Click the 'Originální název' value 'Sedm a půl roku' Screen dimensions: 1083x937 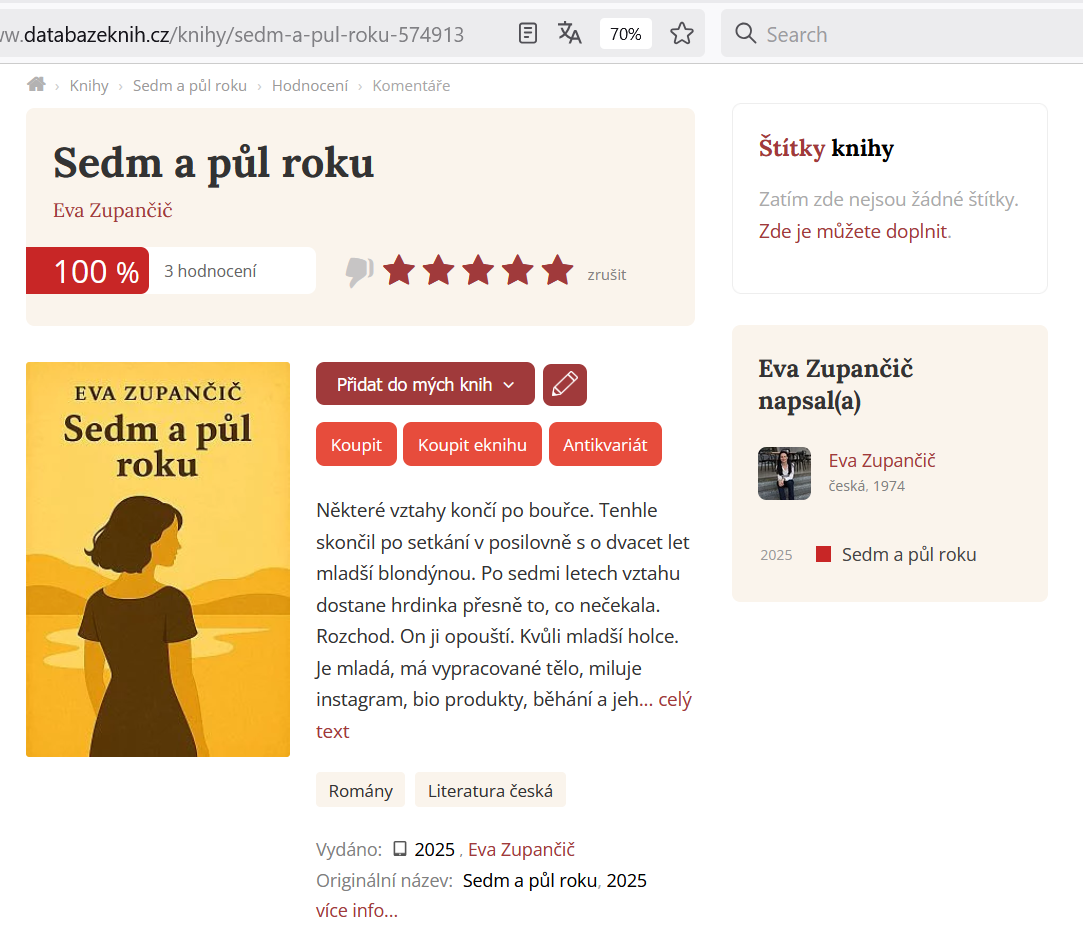tap(530, 880)
